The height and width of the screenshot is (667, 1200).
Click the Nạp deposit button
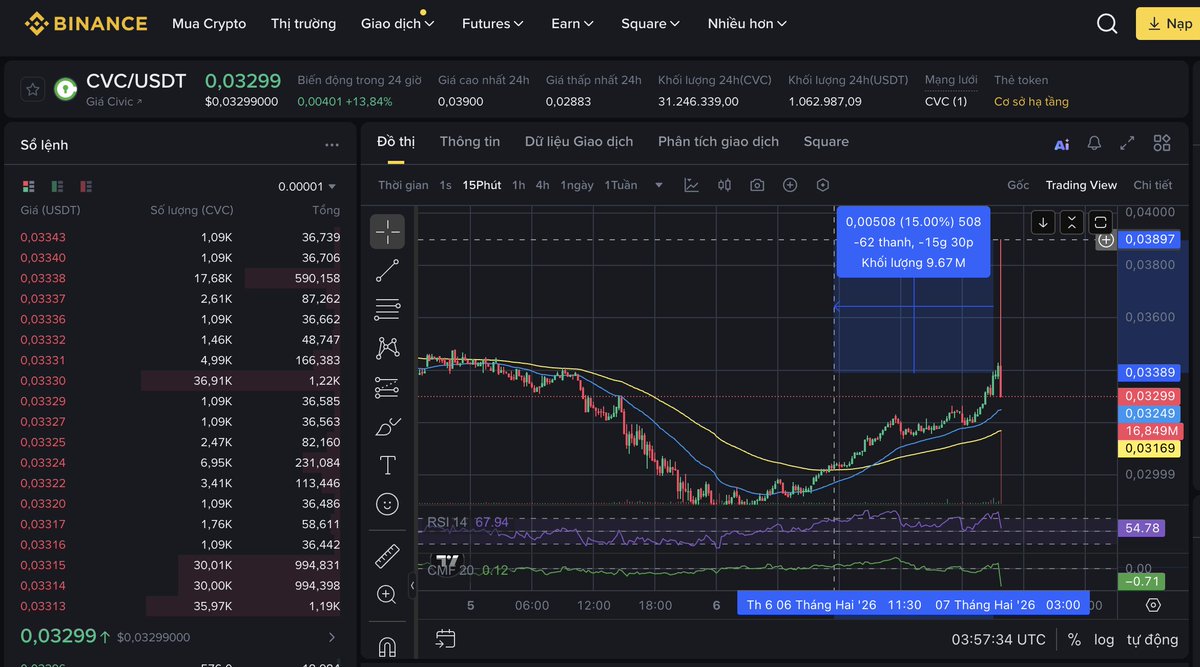[1168, 23]
